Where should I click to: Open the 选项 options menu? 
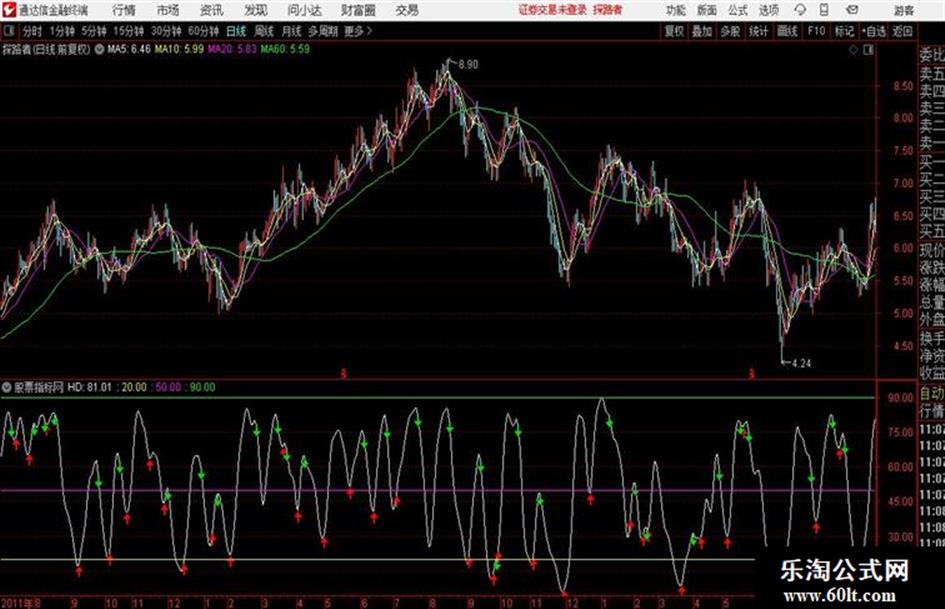point(768,10)
